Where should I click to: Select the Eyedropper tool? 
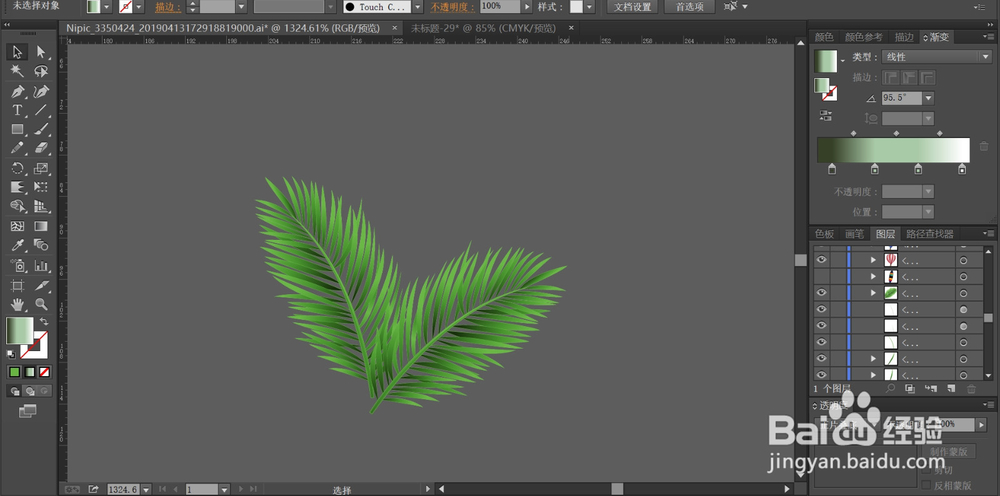(17, 245)
